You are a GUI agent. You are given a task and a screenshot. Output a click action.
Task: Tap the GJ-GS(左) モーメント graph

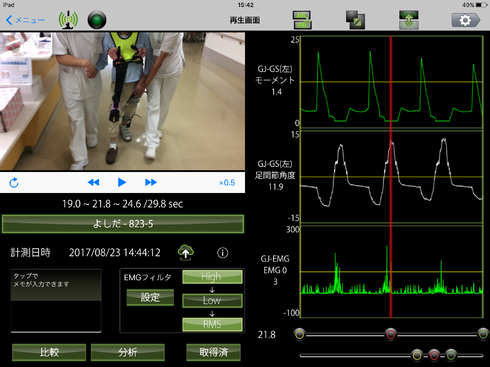pos(392,82)
